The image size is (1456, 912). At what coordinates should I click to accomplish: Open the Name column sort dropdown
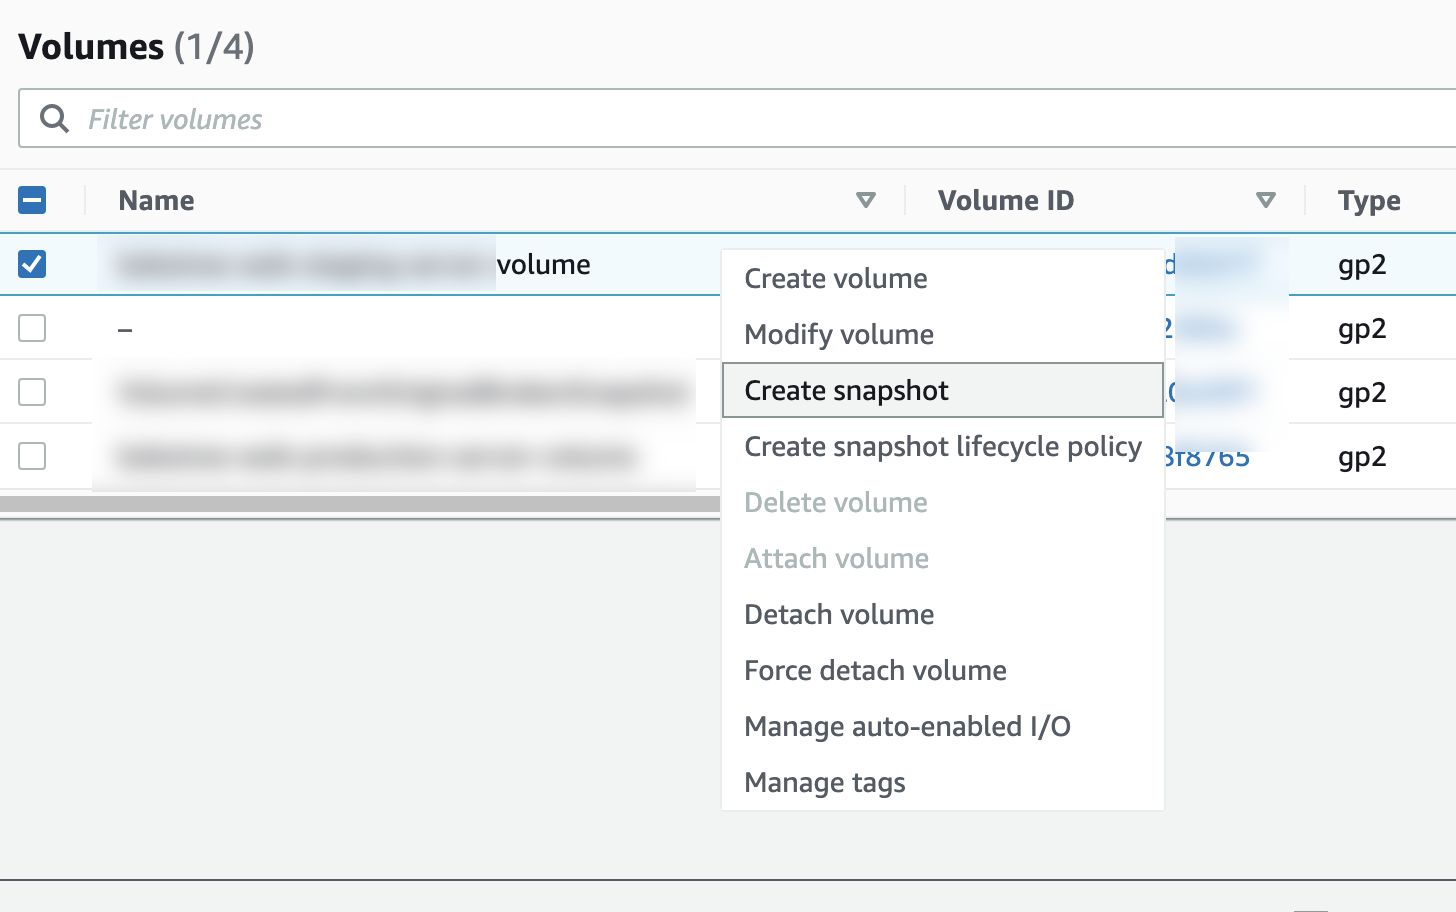pos(866,200)
